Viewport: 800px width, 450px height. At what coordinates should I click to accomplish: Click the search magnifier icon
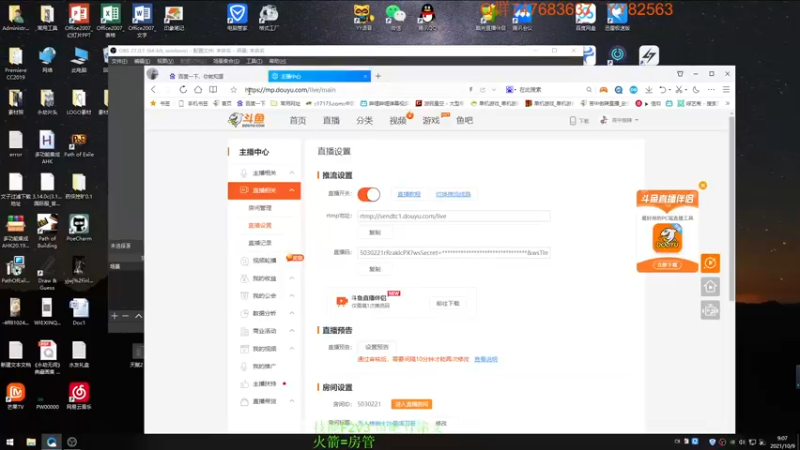(x=589, y=90)
